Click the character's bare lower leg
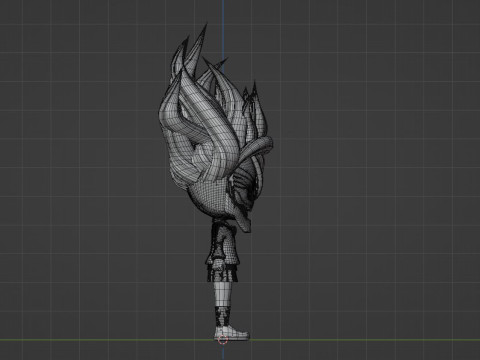The height and width of the screenshot is (360, 480). (224, 294)
